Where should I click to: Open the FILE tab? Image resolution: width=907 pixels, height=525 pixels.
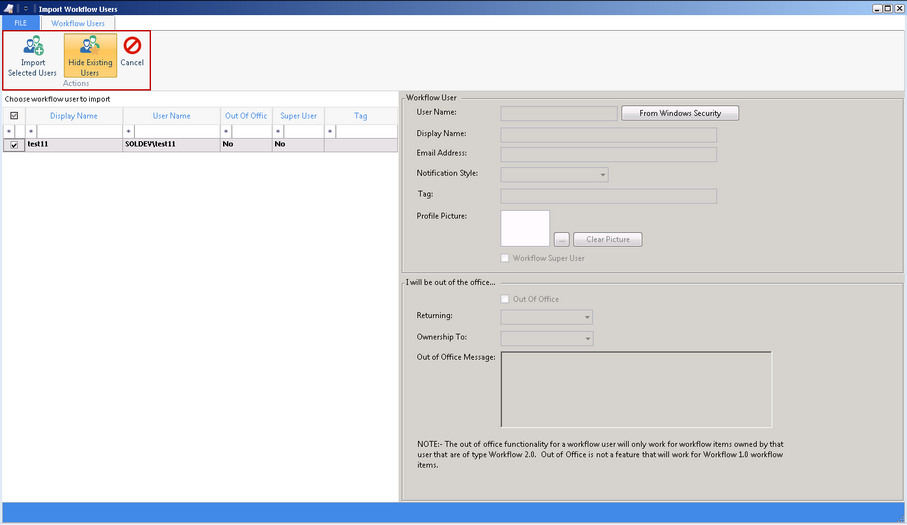[x=20, y=23]
